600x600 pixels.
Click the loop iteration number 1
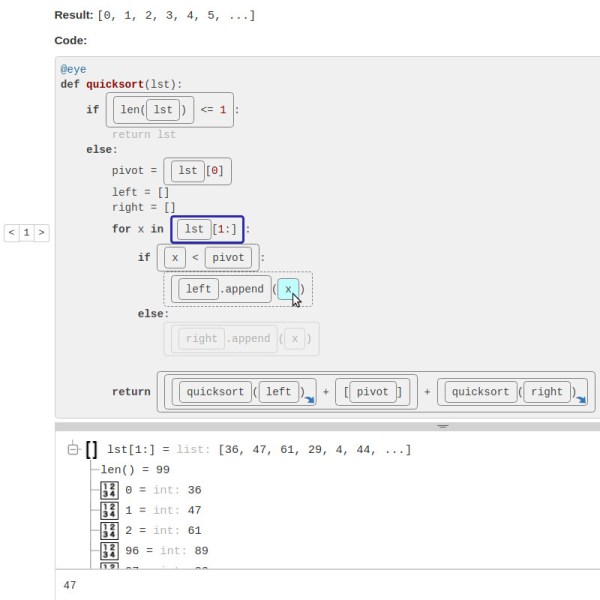tap(26, 233)
